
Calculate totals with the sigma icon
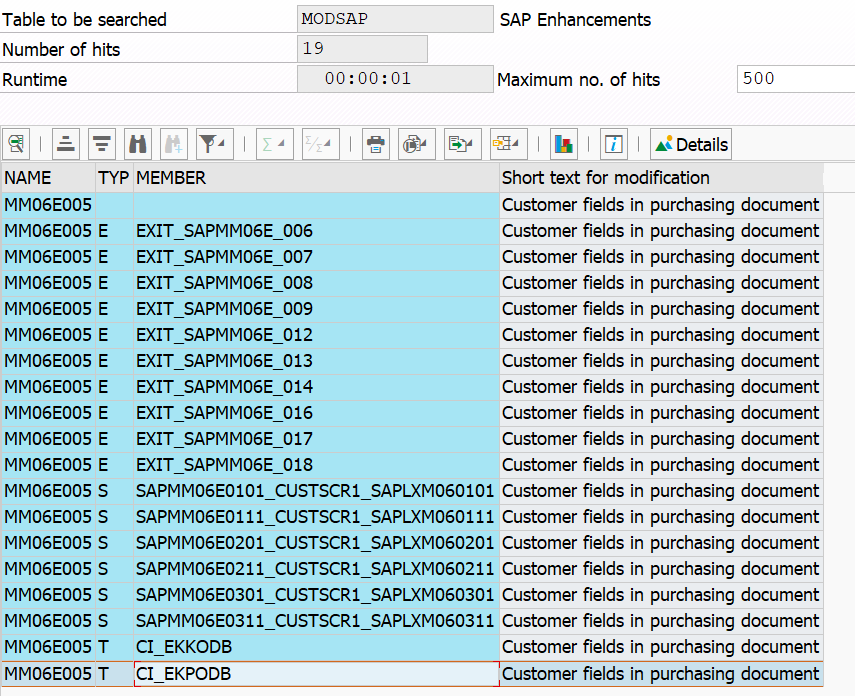click(275, 144)
